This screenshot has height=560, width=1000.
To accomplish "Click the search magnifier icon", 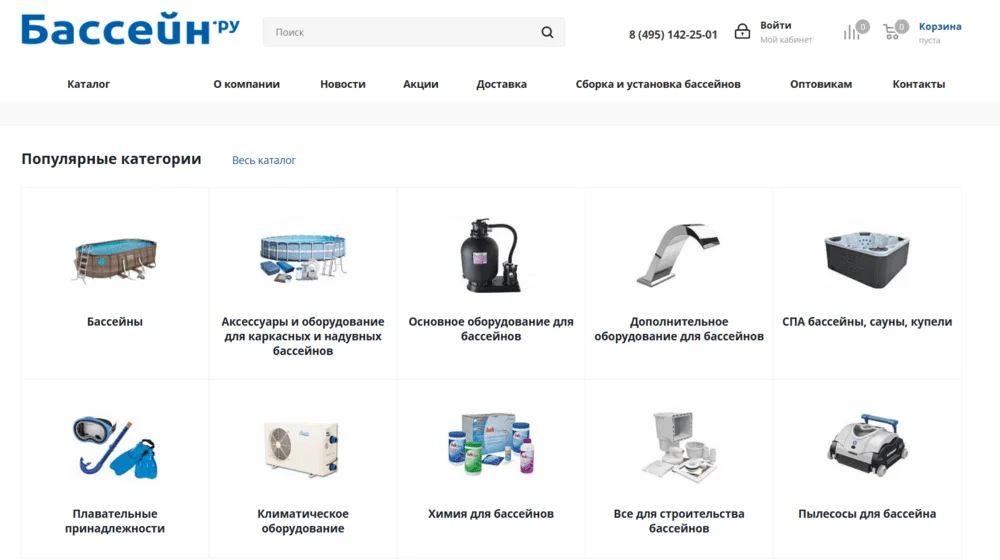I will [x=547, y=32].
